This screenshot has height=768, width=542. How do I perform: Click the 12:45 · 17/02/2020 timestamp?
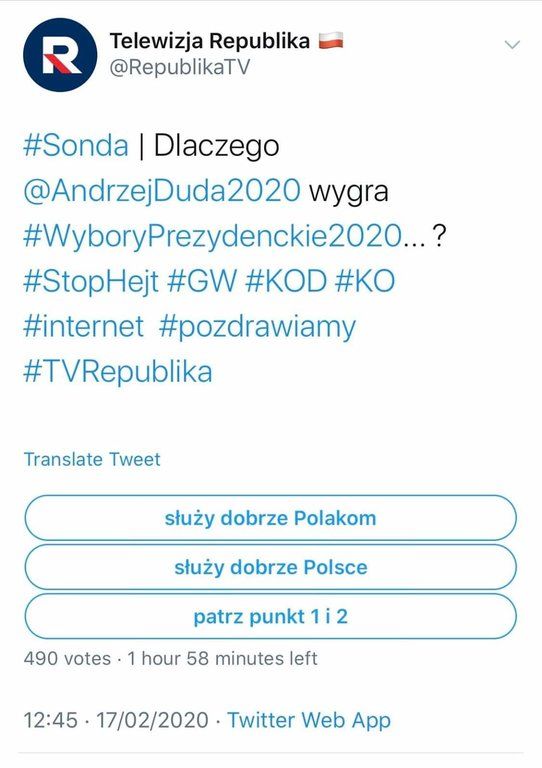116,720
